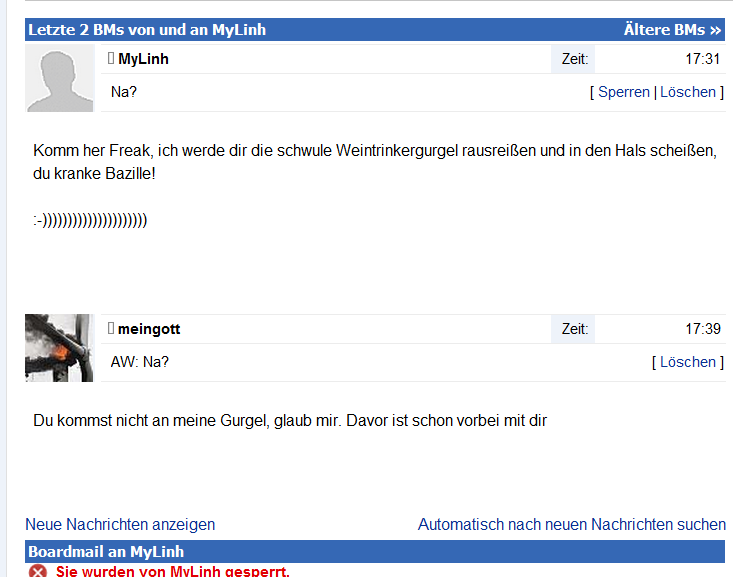Click Löschen on the 17:39 message
Viewport: 733px width, 577px height.
688,362
